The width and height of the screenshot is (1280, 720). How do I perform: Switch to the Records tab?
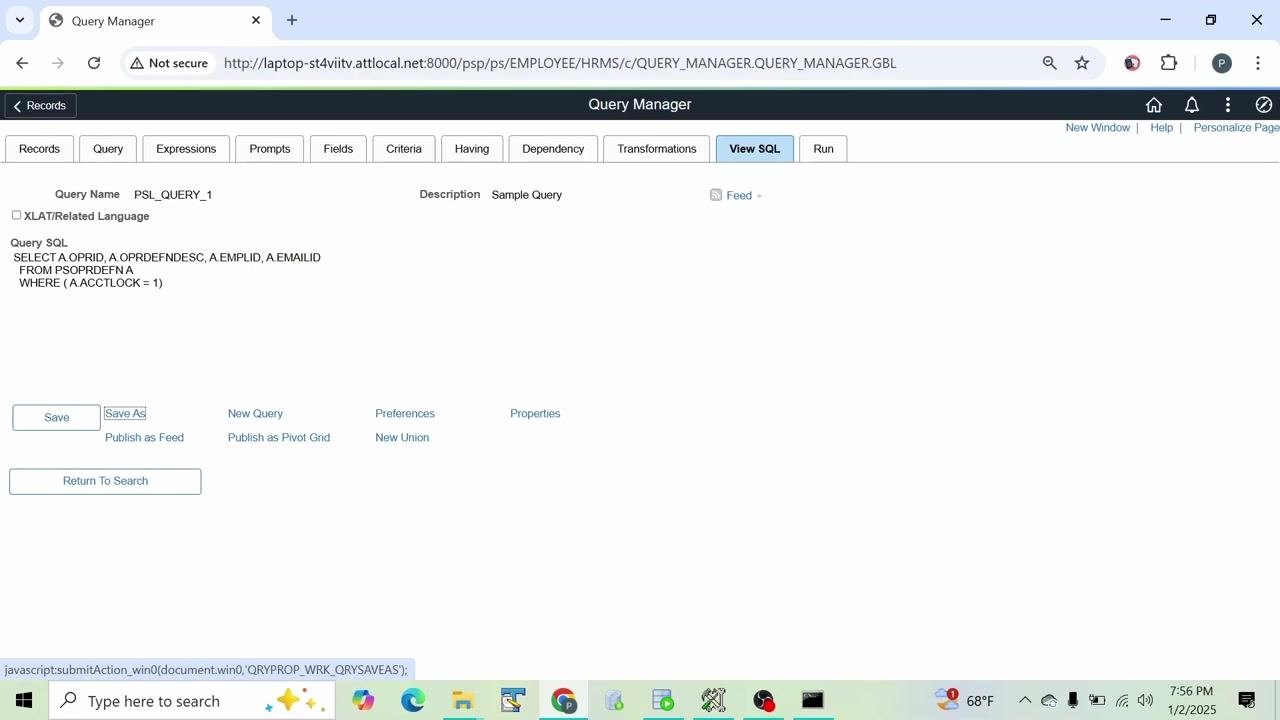click(39, 149)
